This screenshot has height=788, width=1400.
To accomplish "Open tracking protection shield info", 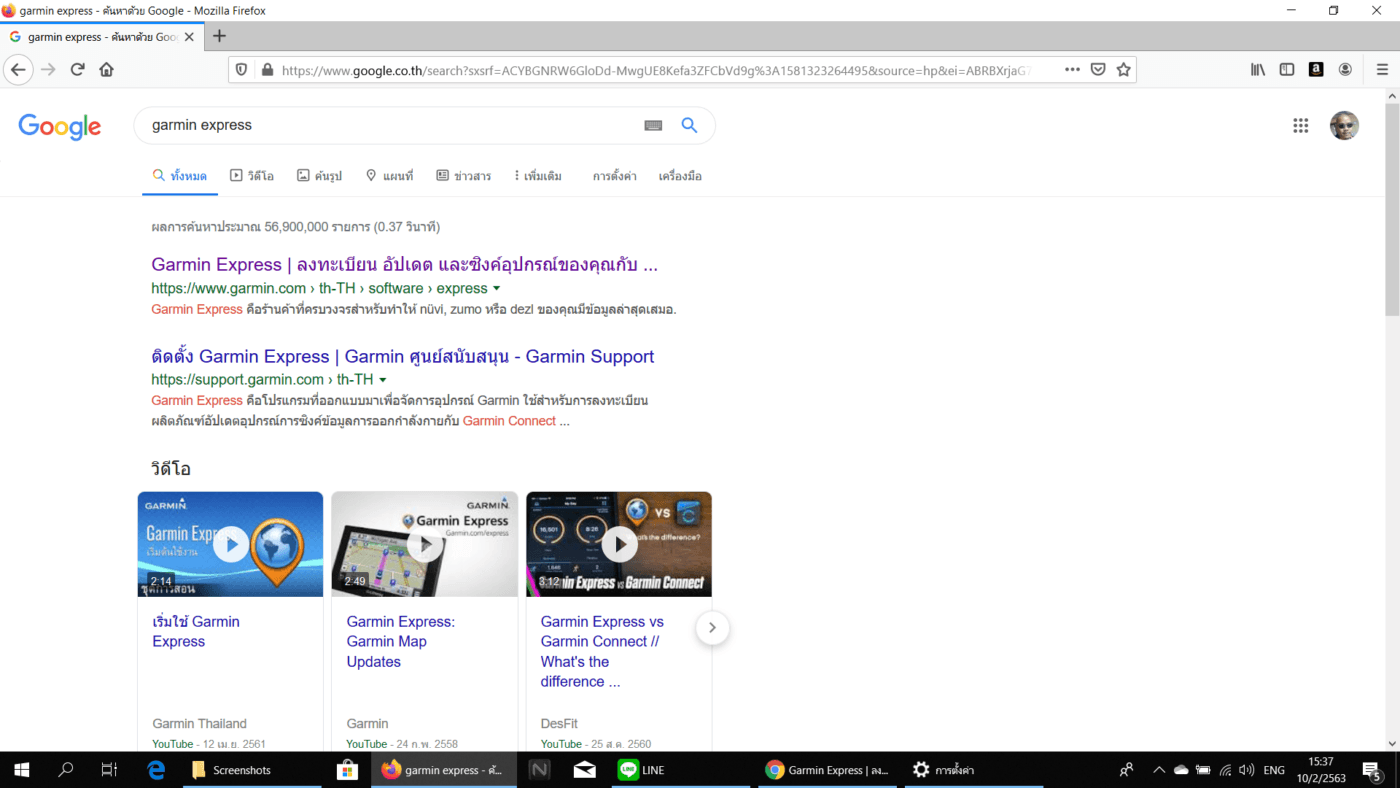I will pyautogui.click(x=241, y=70).
